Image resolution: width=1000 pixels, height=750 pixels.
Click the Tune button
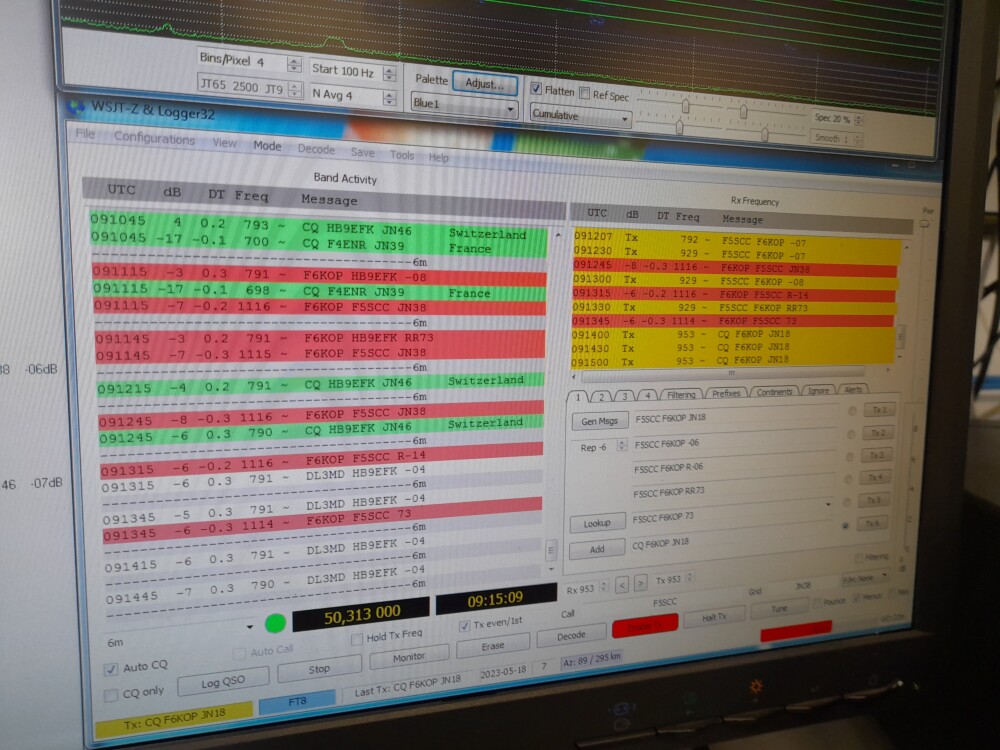point(779,609)
